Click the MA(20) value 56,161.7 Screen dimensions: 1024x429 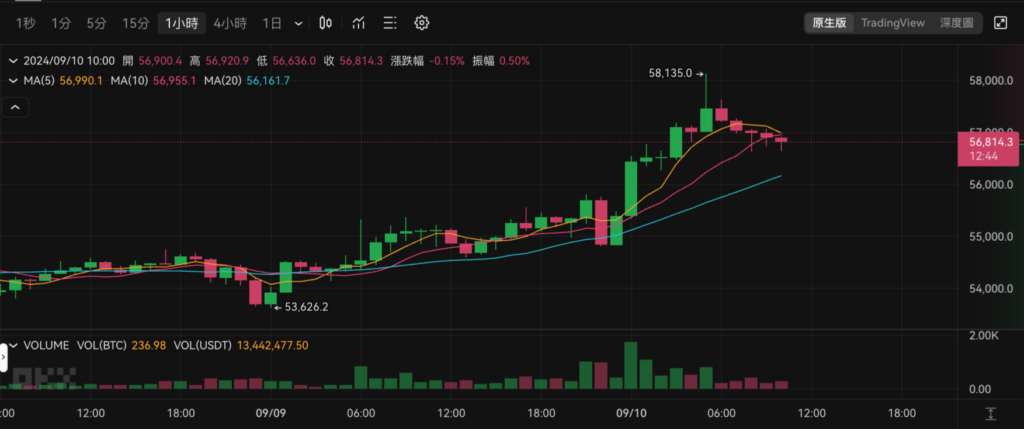coord(268,80)
